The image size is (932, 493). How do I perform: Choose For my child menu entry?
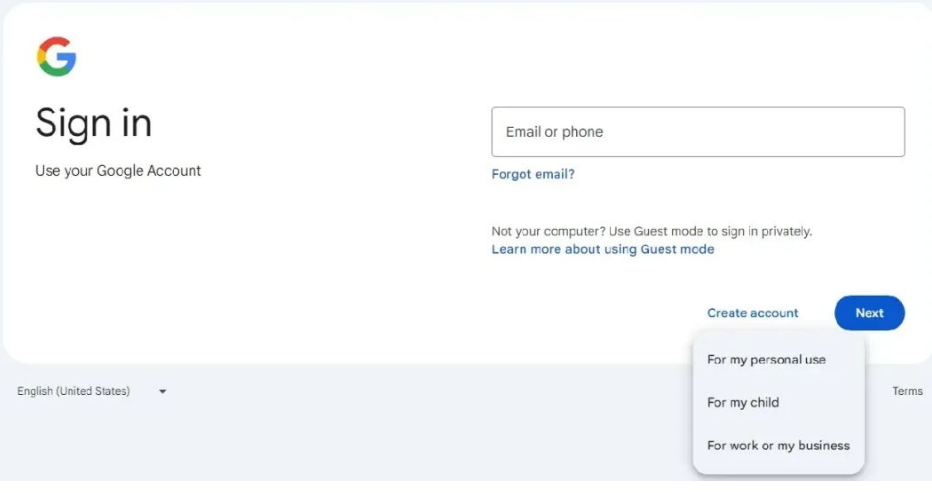[x=743, y=402]
